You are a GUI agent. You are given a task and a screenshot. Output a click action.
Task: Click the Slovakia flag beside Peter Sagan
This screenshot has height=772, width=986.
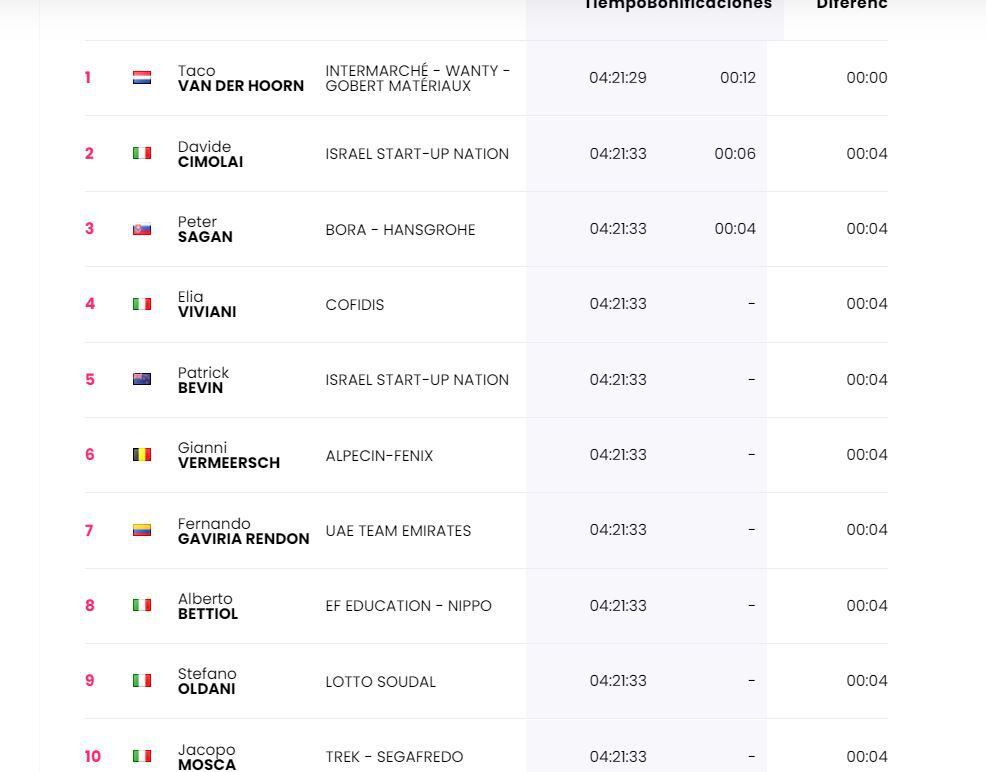point(142,229)
